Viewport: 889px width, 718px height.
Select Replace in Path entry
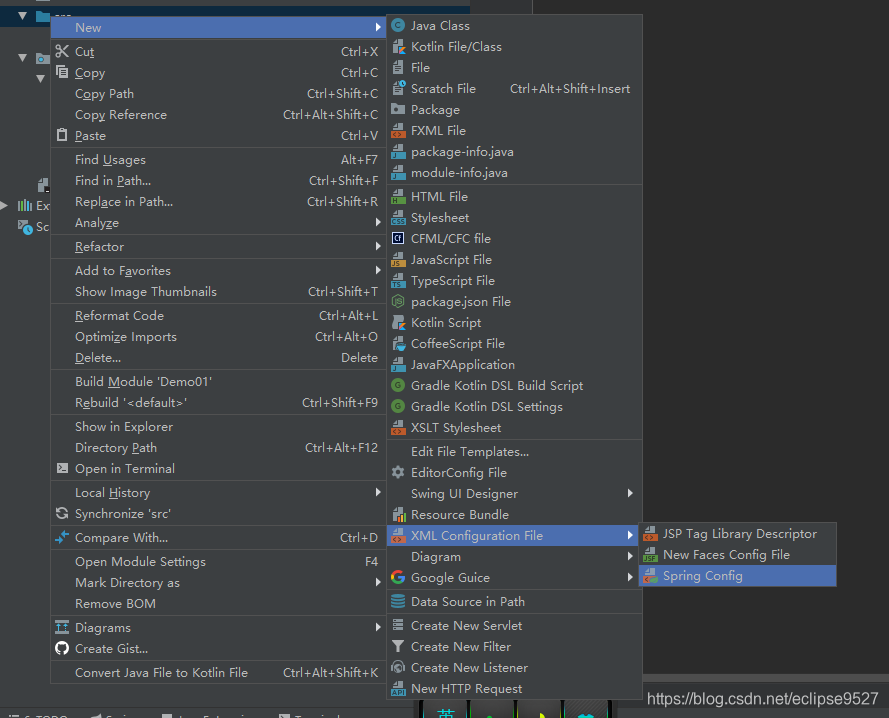[218, 201]
